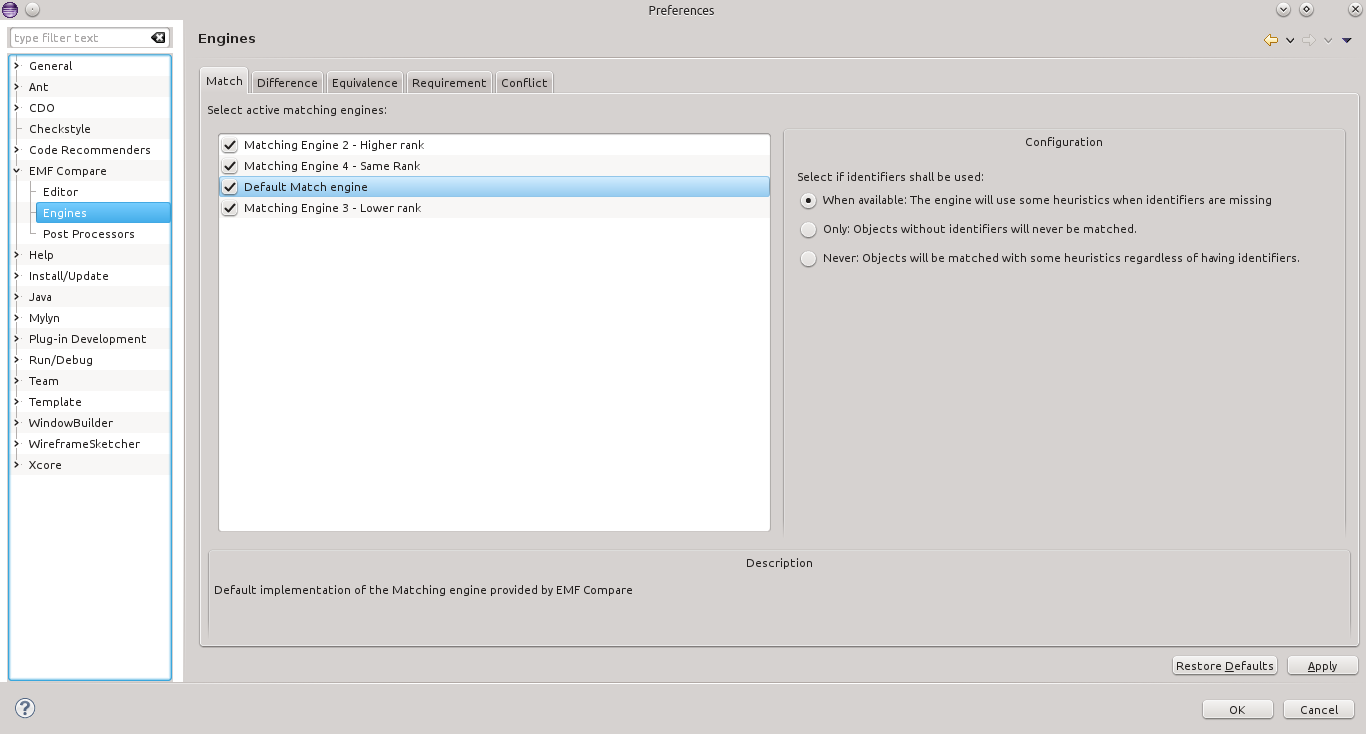
Task: Open the help question mark icon
Action: pos(26,708)
